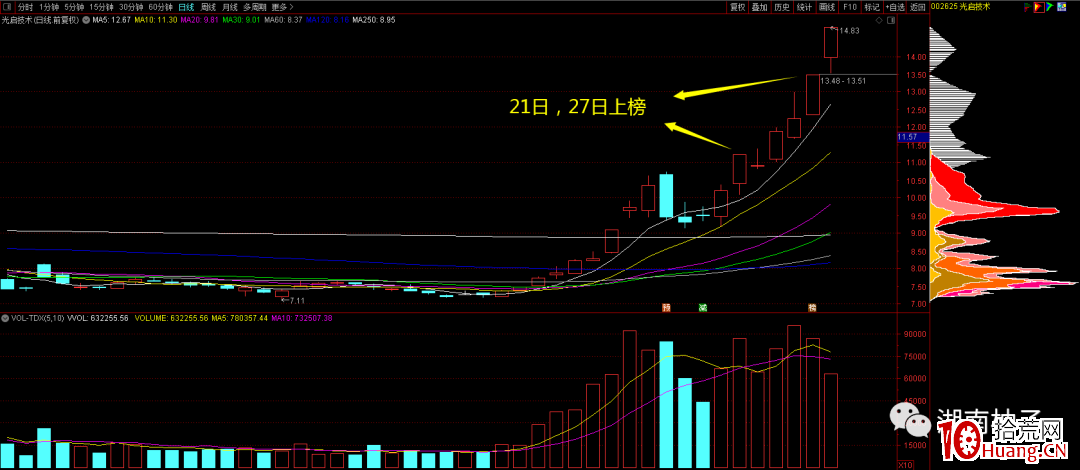
Task: Click the 叠加 overlay button
Action: coord(760,7)
